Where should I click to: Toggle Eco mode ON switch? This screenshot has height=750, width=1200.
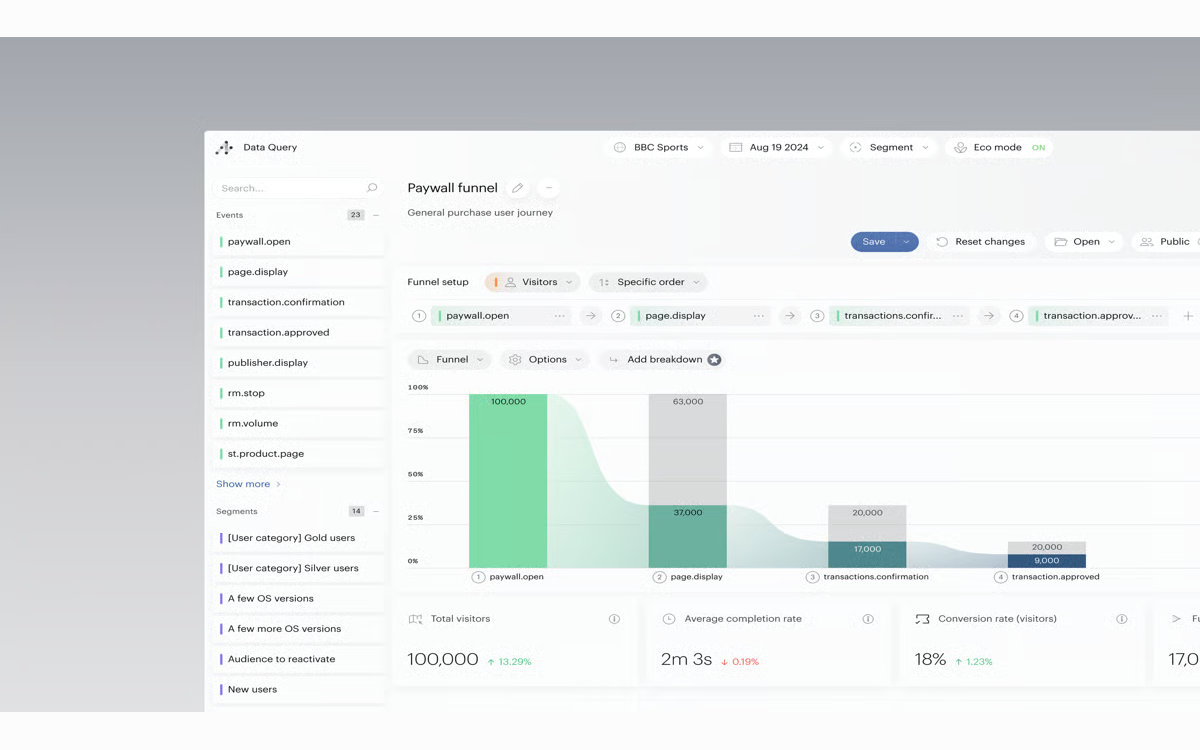click(x=1039, y=148)
